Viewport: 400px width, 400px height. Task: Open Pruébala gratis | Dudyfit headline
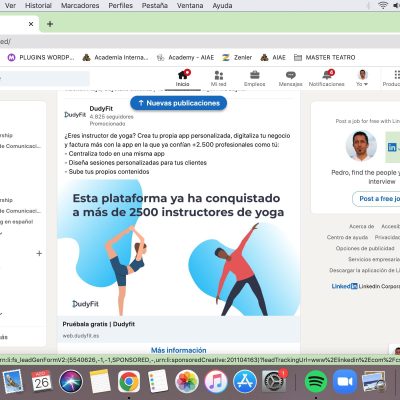click(99, 324)
